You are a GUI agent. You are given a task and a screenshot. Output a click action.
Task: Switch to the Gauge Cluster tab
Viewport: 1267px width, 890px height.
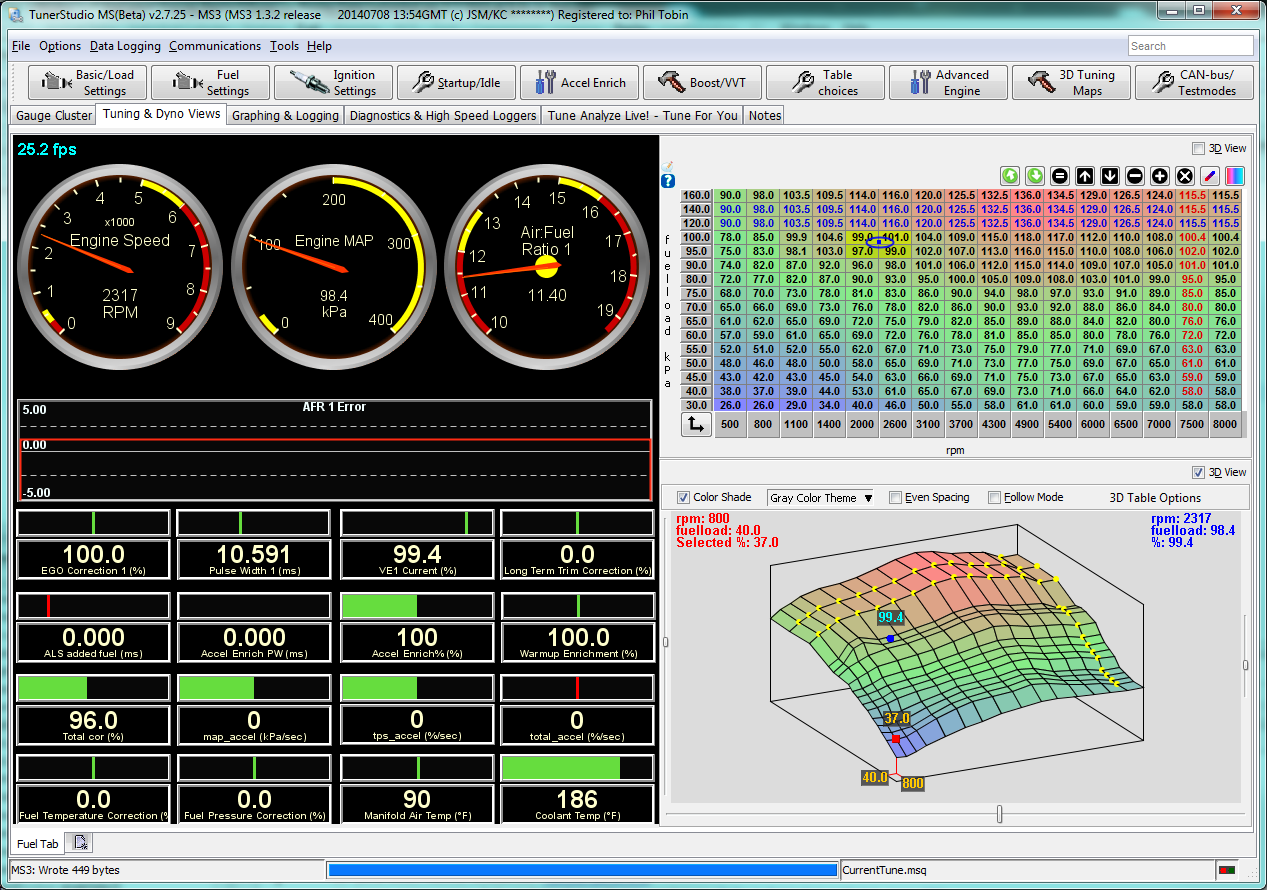tap(54, 116)
